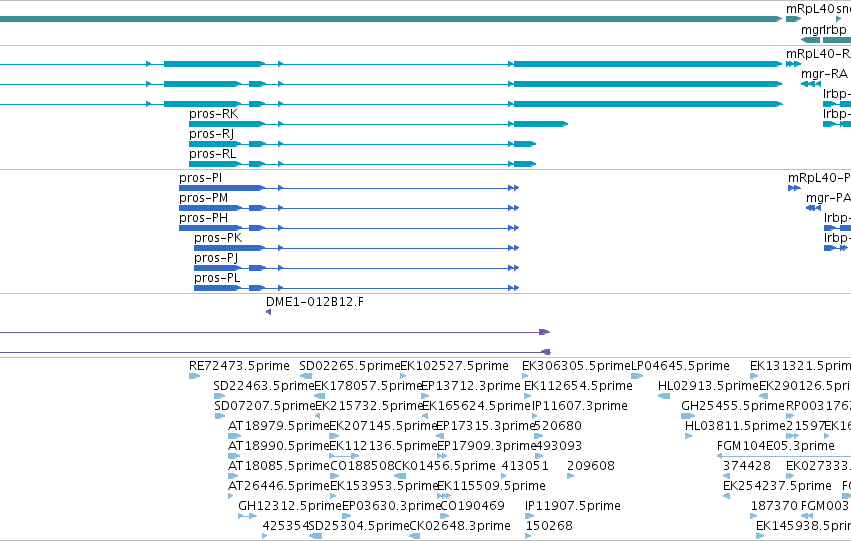
Task: Select the 209608 feature label
Action: click(x=591, y=467)
